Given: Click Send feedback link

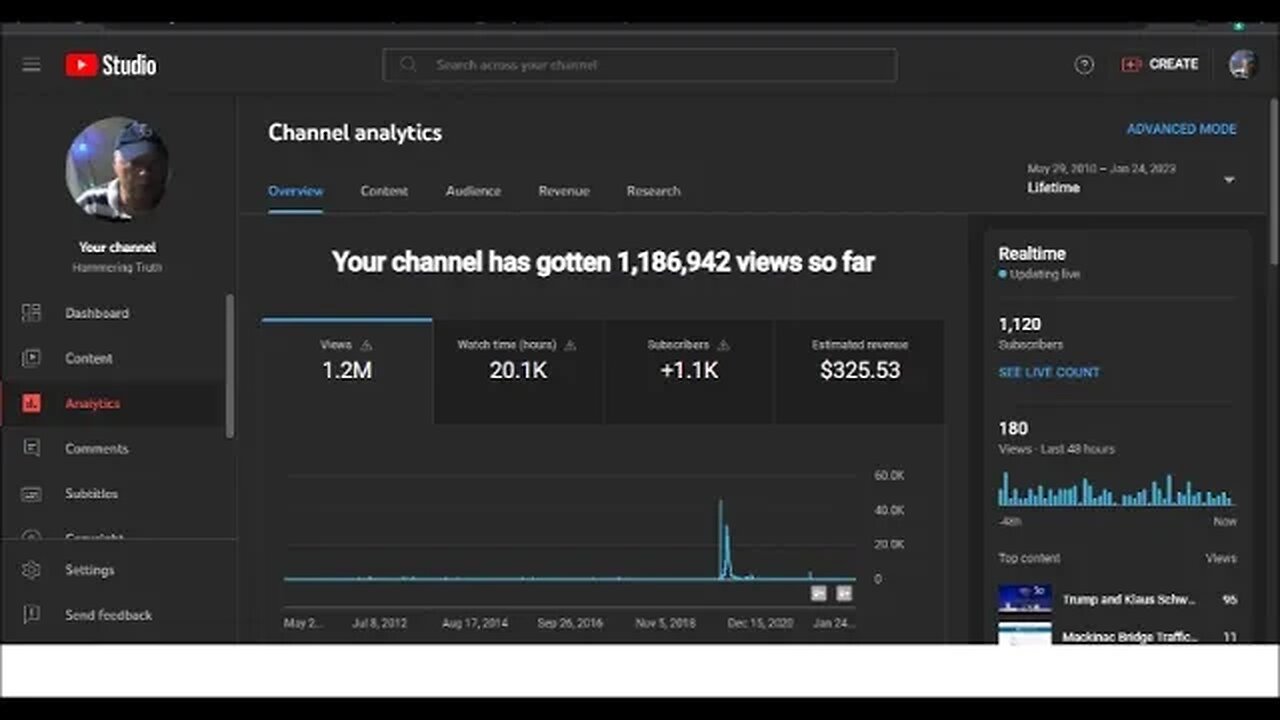Looking at the screenshot, I should [x=109, y=615].
